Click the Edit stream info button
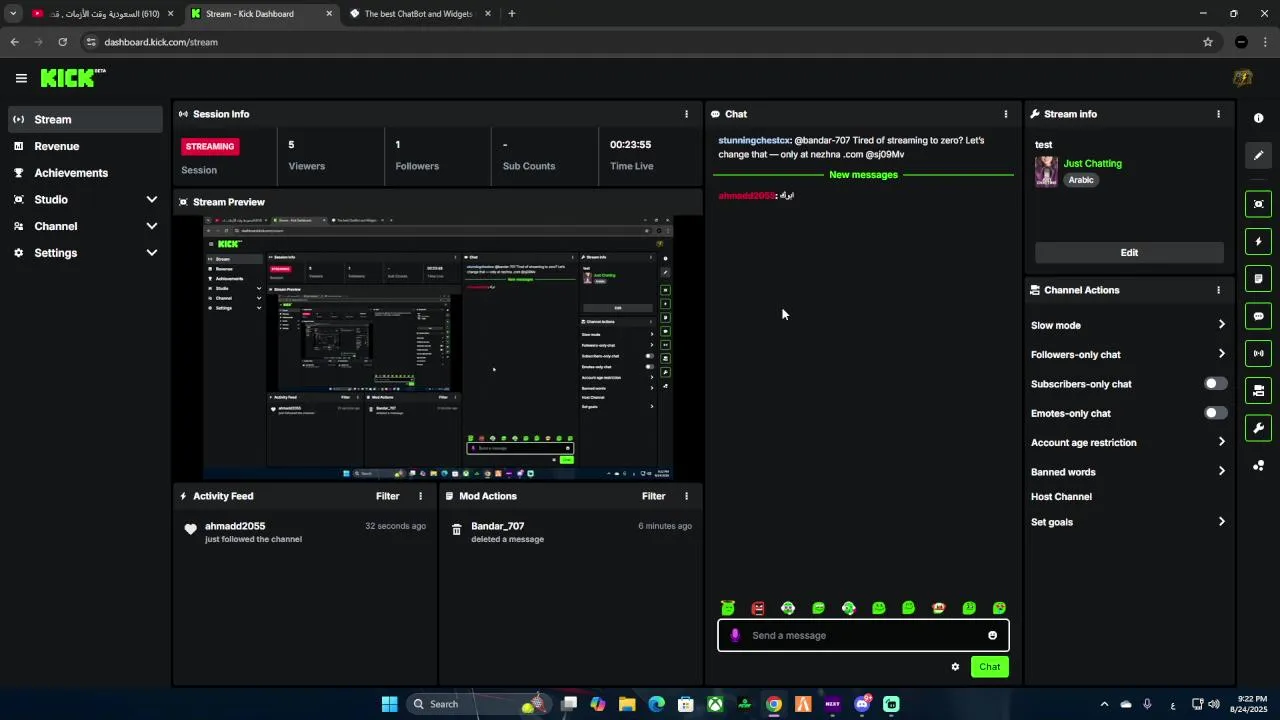Viewport: 1280px width, 720px height. (x=1129, y=253)
